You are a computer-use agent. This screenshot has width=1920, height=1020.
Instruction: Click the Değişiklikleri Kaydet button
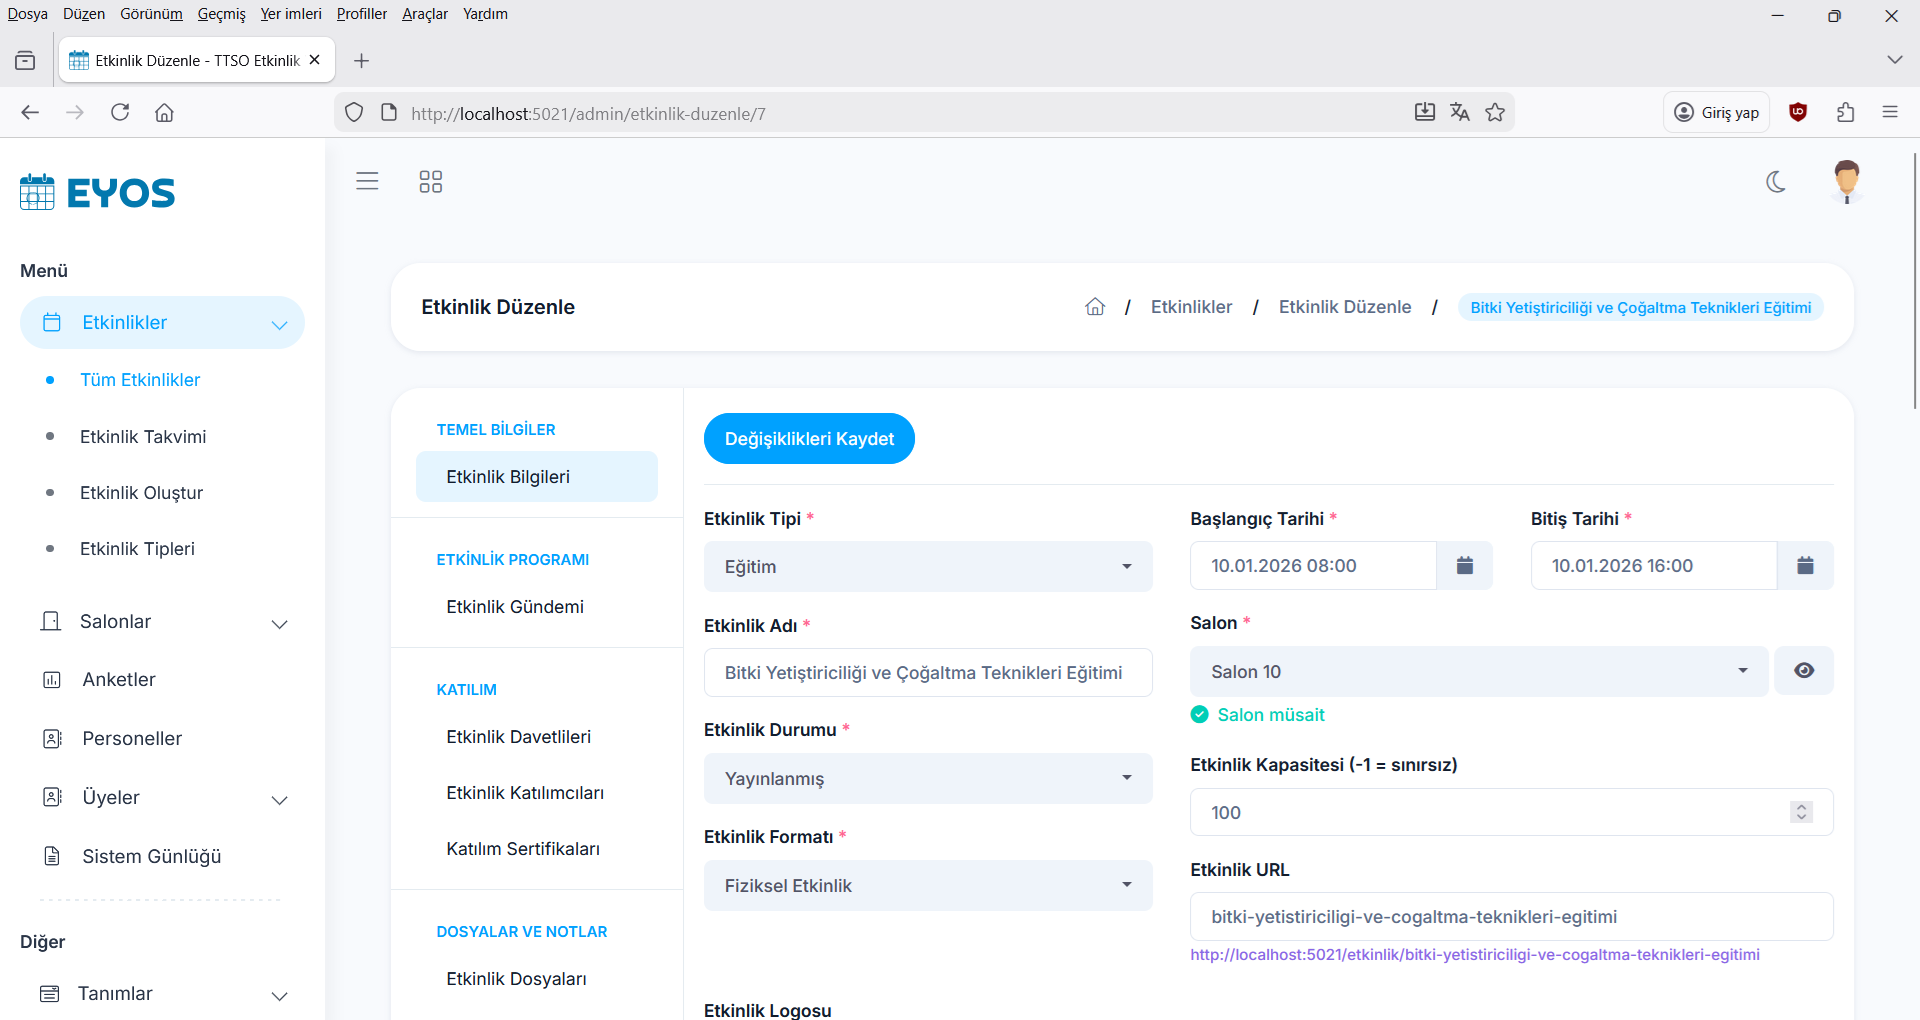coord(809,439)
